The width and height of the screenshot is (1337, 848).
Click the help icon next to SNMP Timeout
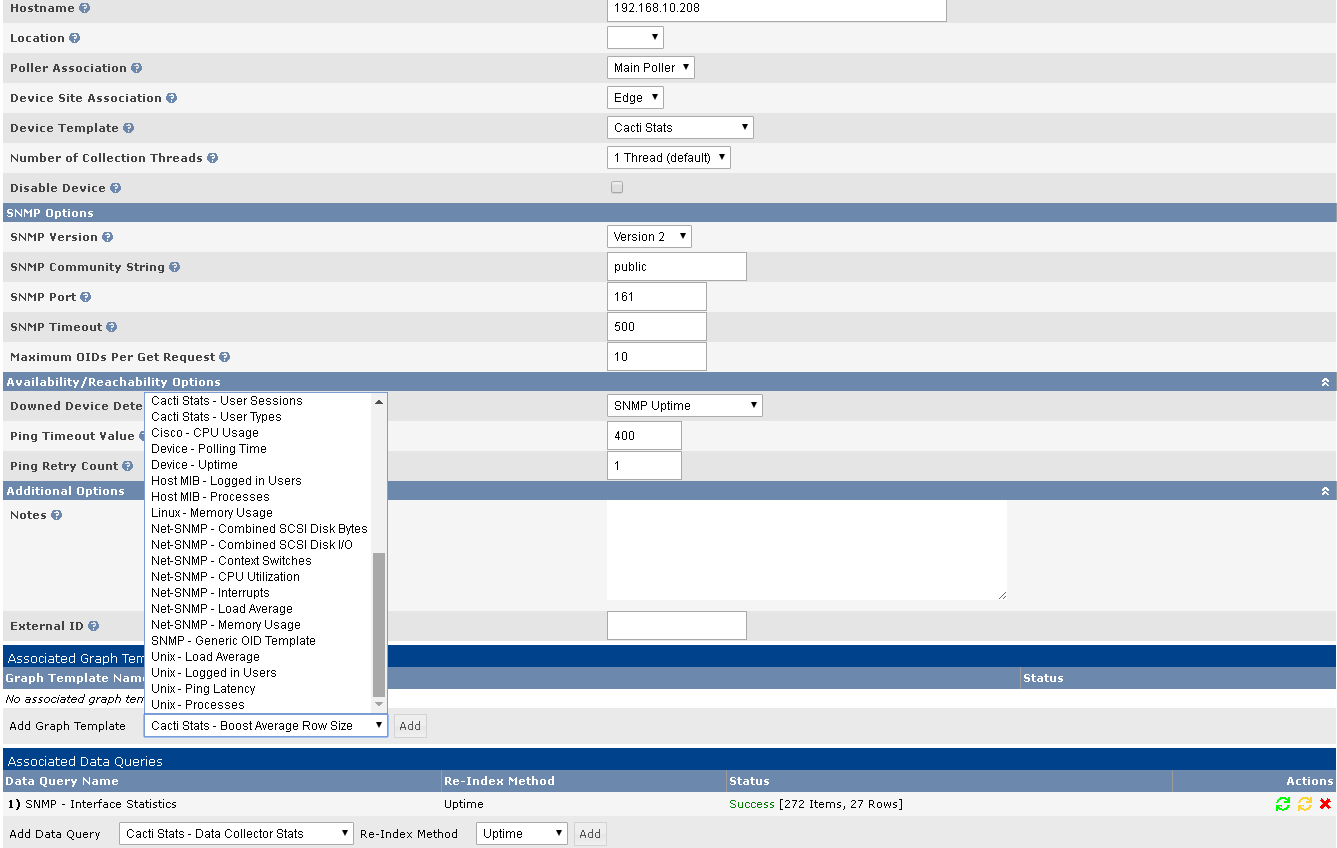[x=111, y=327]
